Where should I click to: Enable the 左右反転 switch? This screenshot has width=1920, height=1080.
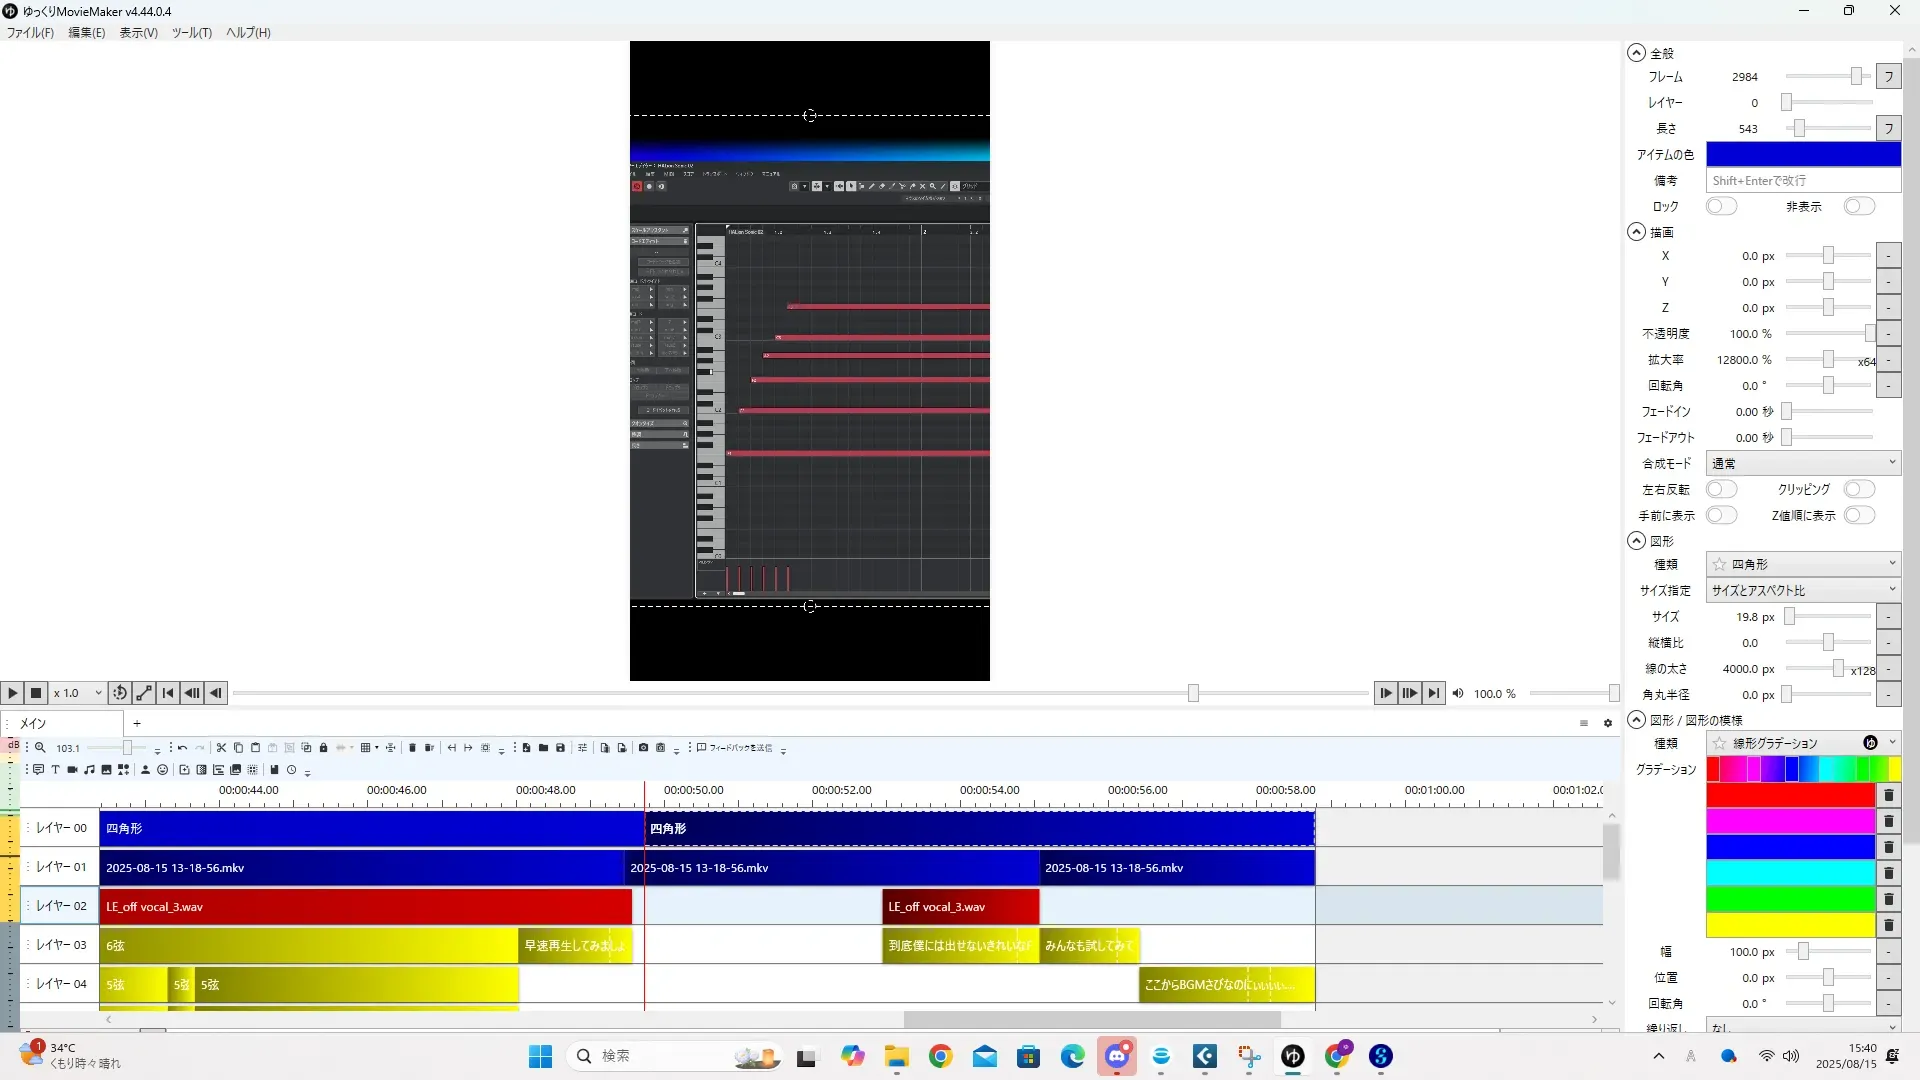pyautogui.click(x=1720, y=489)
